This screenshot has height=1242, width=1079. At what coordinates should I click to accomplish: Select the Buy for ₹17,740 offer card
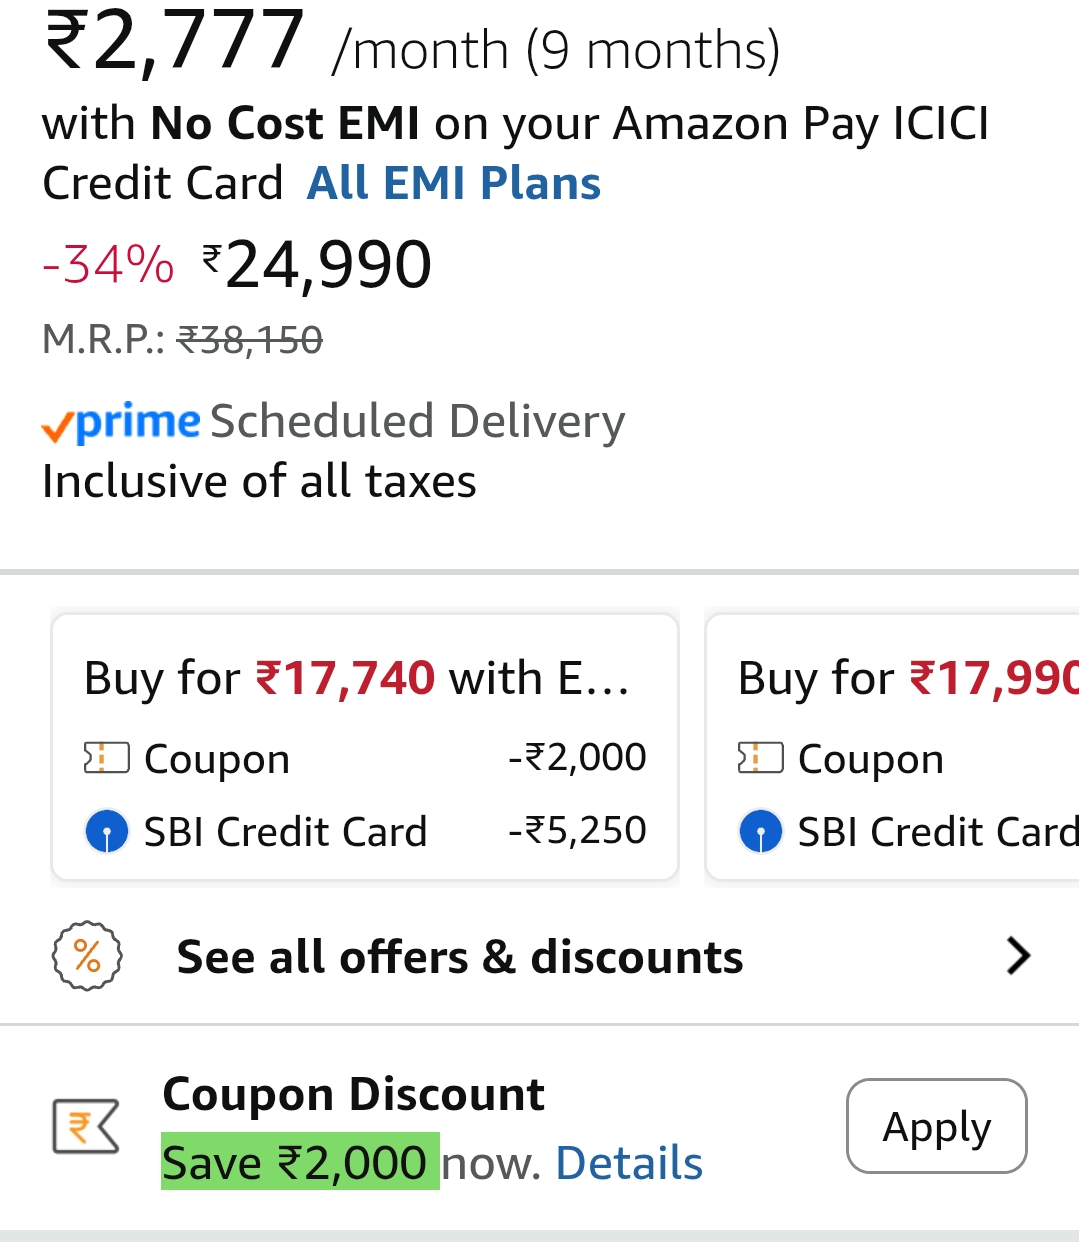[x=365, y=679]
